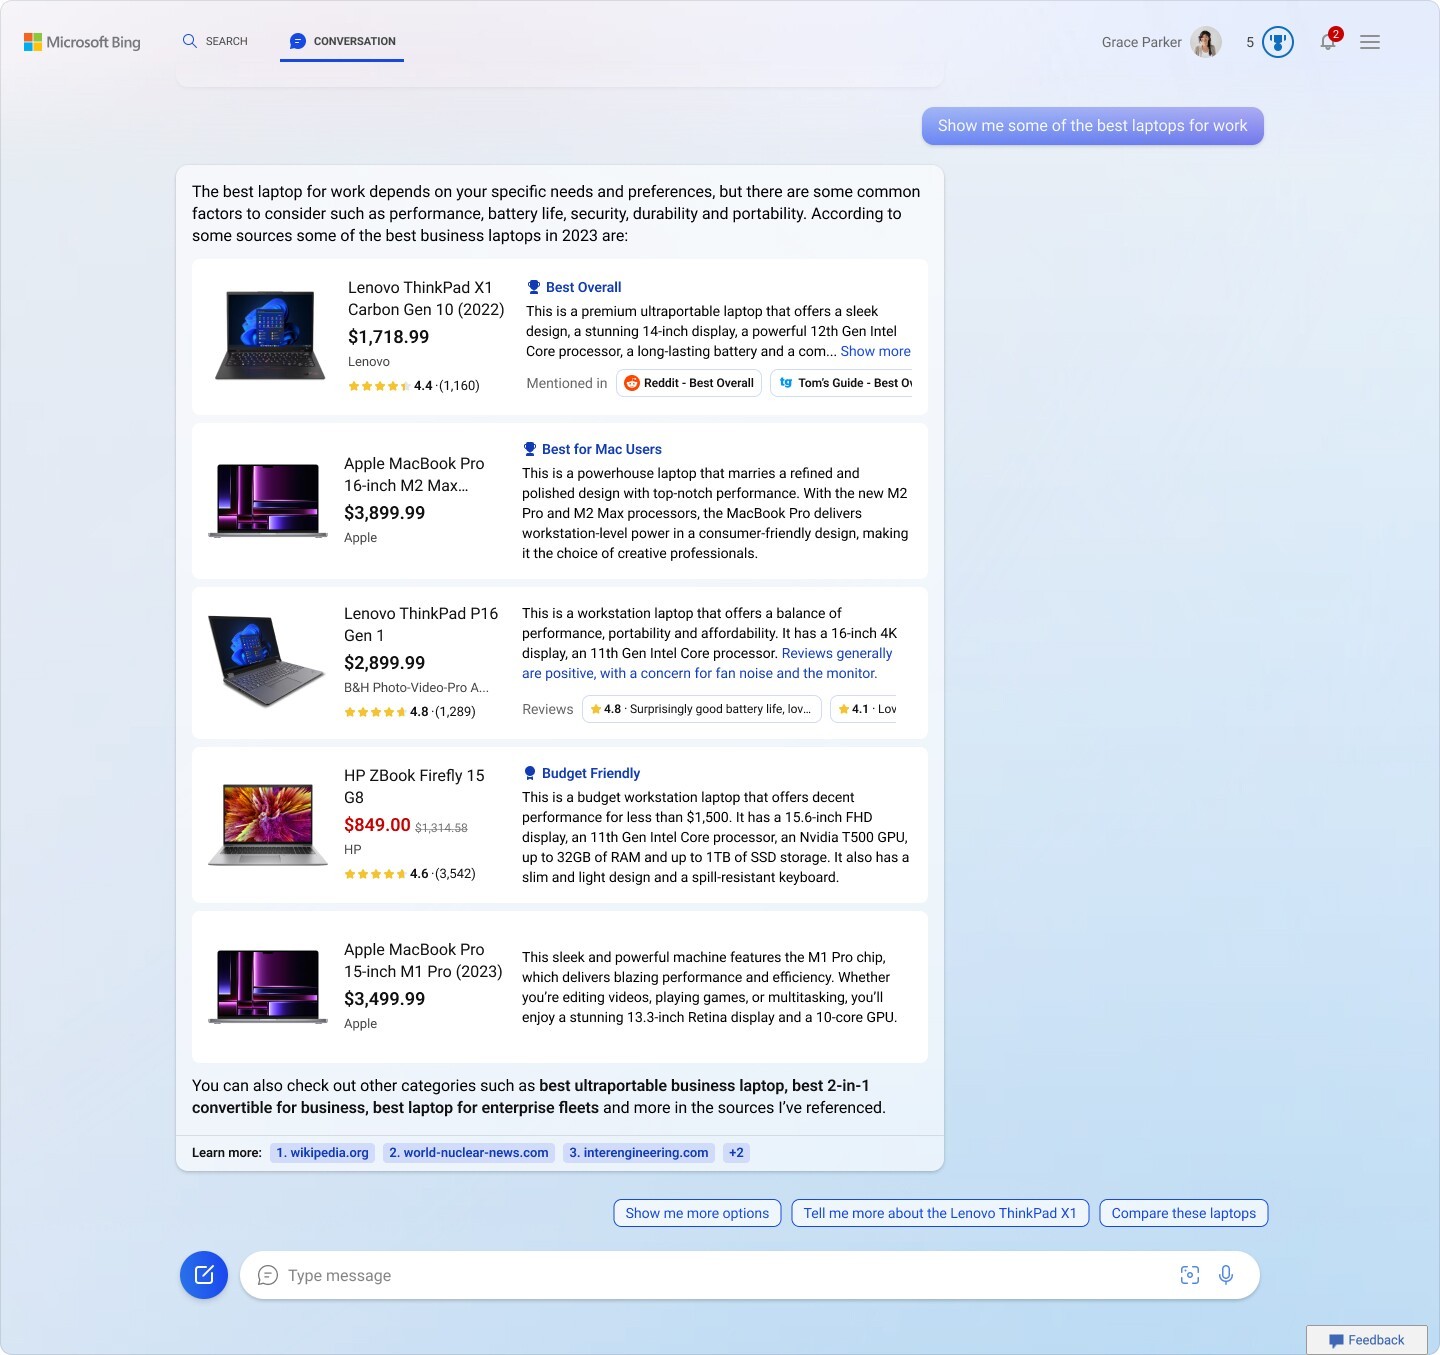1440x1355 pixels.
Task: Open the reviews summary link for ThinkPad P16
Action: (707, 663)
